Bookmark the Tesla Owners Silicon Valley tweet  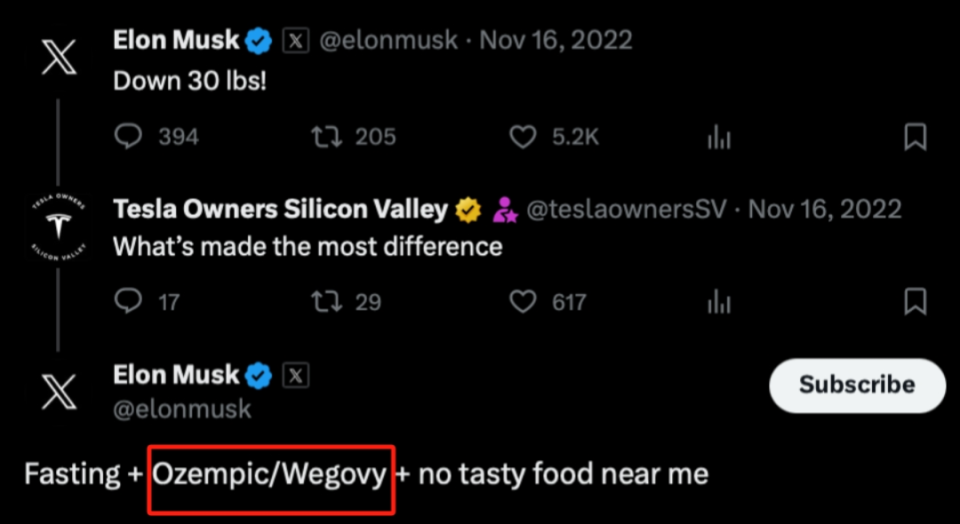(x=914, y=300)
